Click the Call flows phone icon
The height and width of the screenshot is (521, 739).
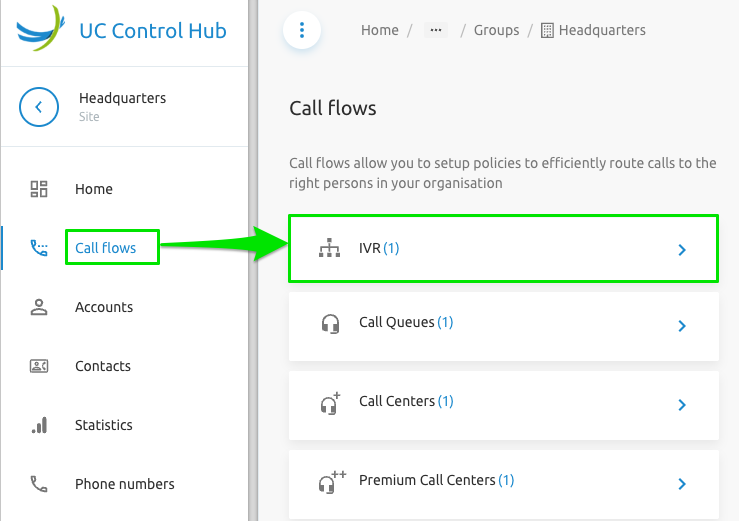click(x=39, y=248)
